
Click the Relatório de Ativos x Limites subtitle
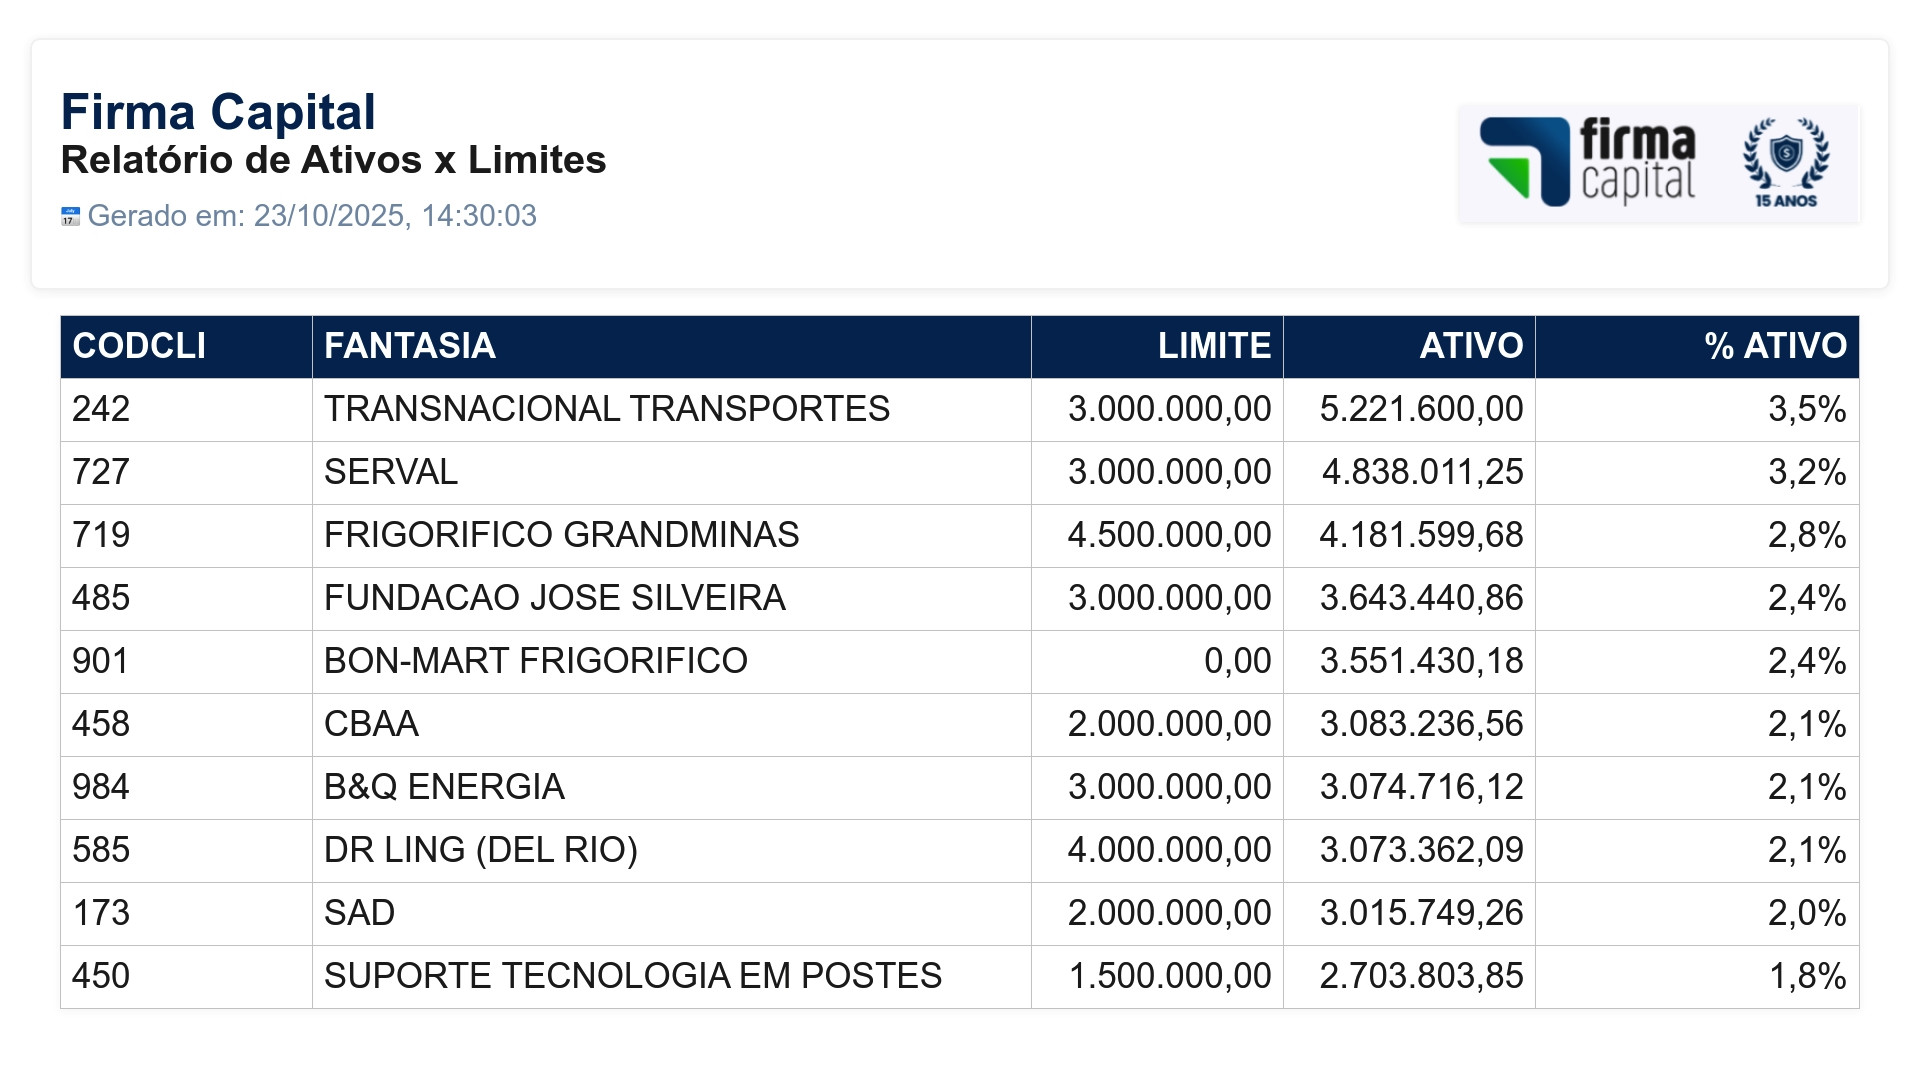(x=333, y=160)
